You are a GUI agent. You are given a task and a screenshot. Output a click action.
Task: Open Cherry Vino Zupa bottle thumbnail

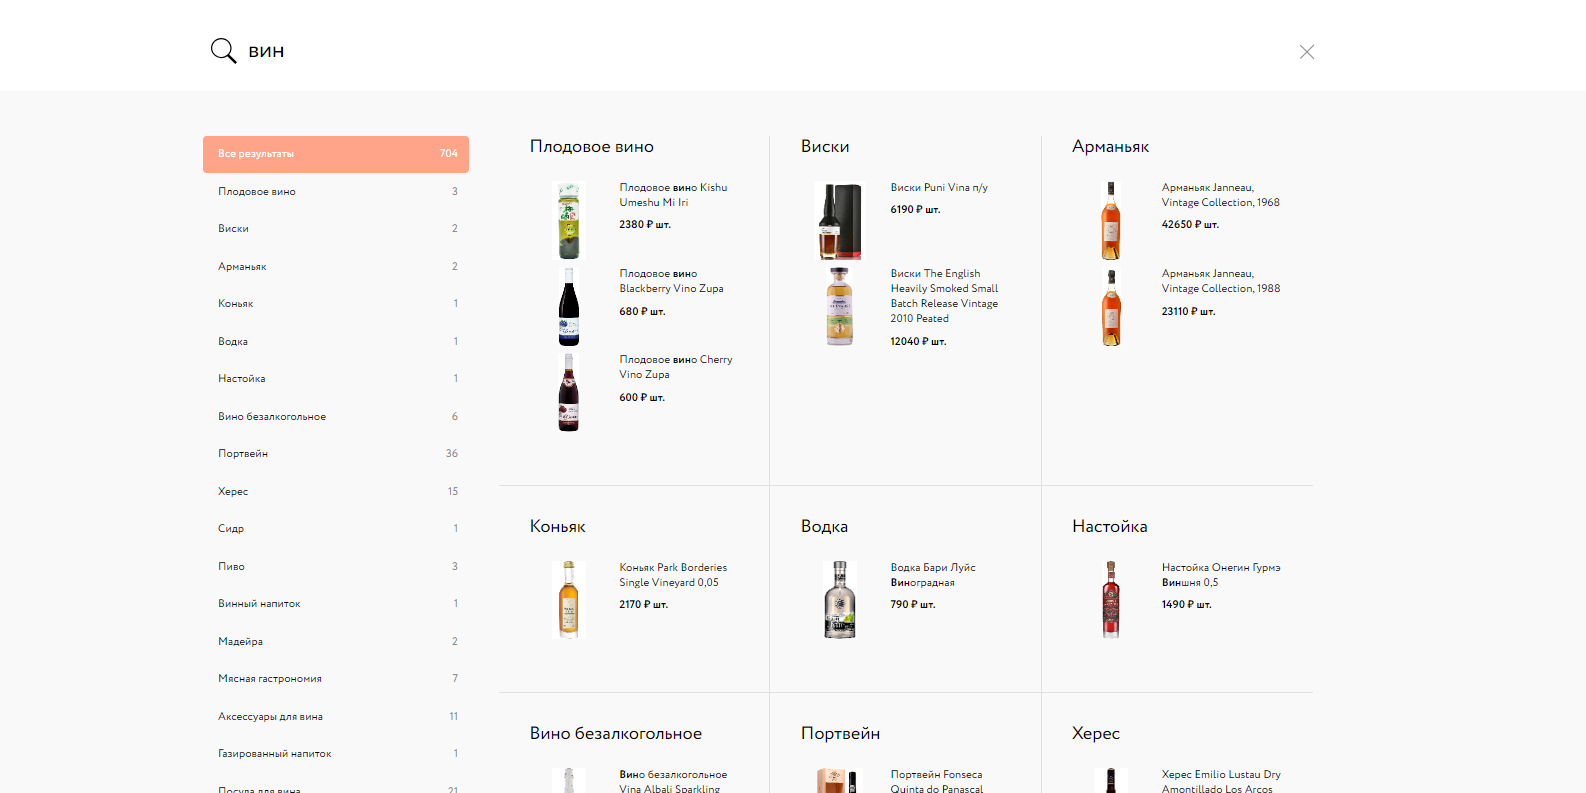[569, 393]
